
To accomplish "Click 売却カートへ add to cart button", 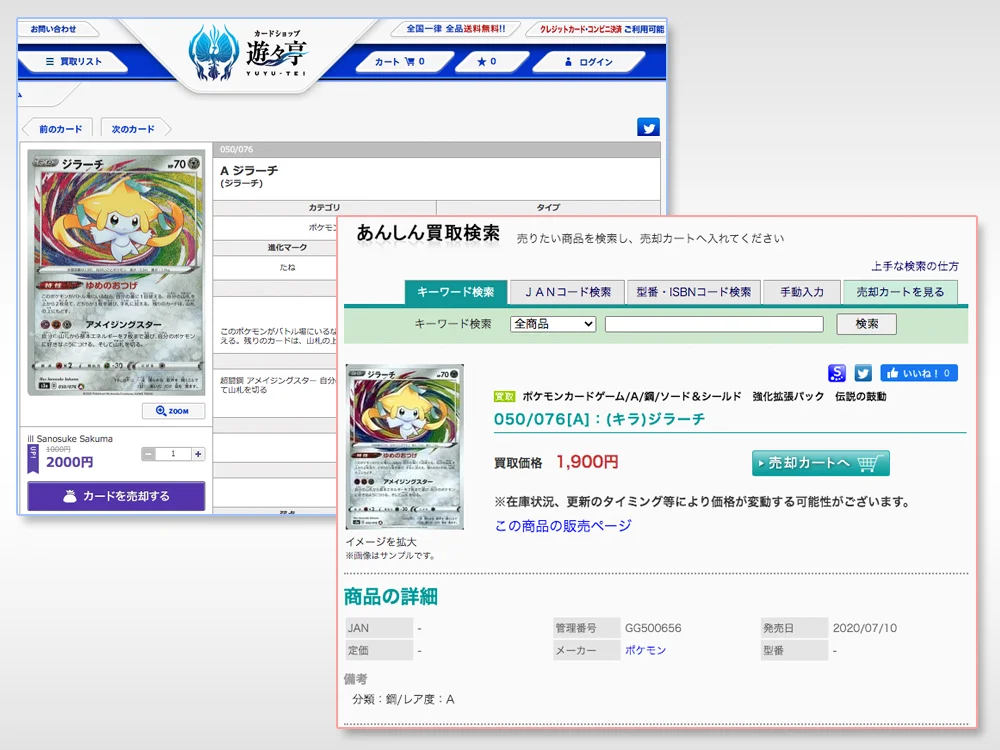I will (x=821, y=463).
